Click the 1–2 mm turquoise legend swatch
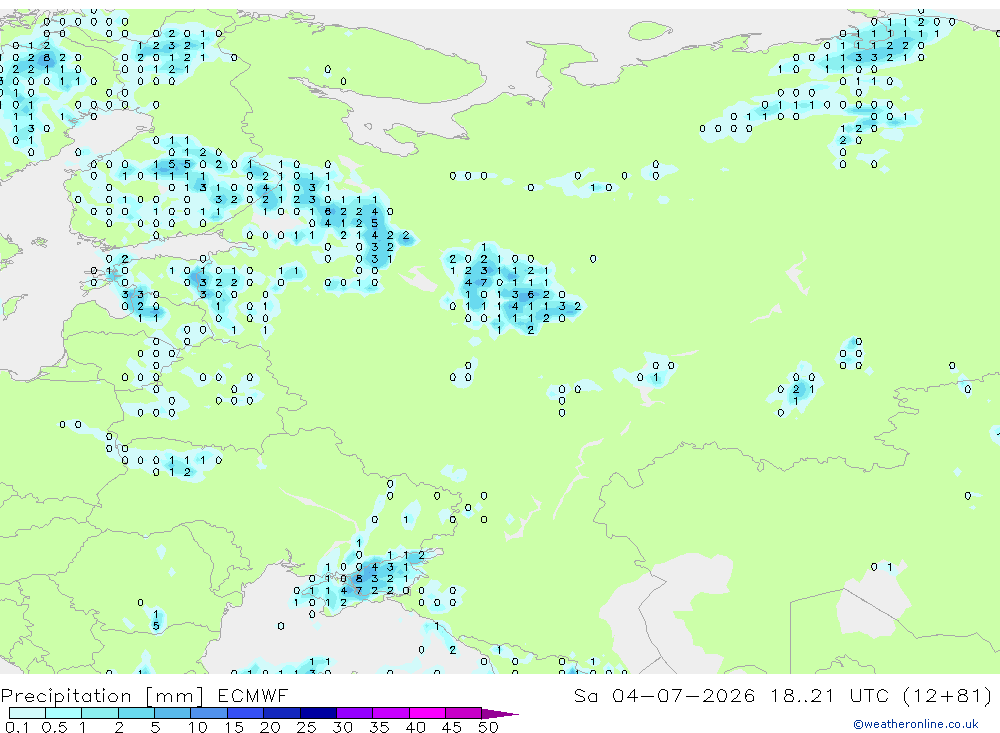 coord(100,713)
